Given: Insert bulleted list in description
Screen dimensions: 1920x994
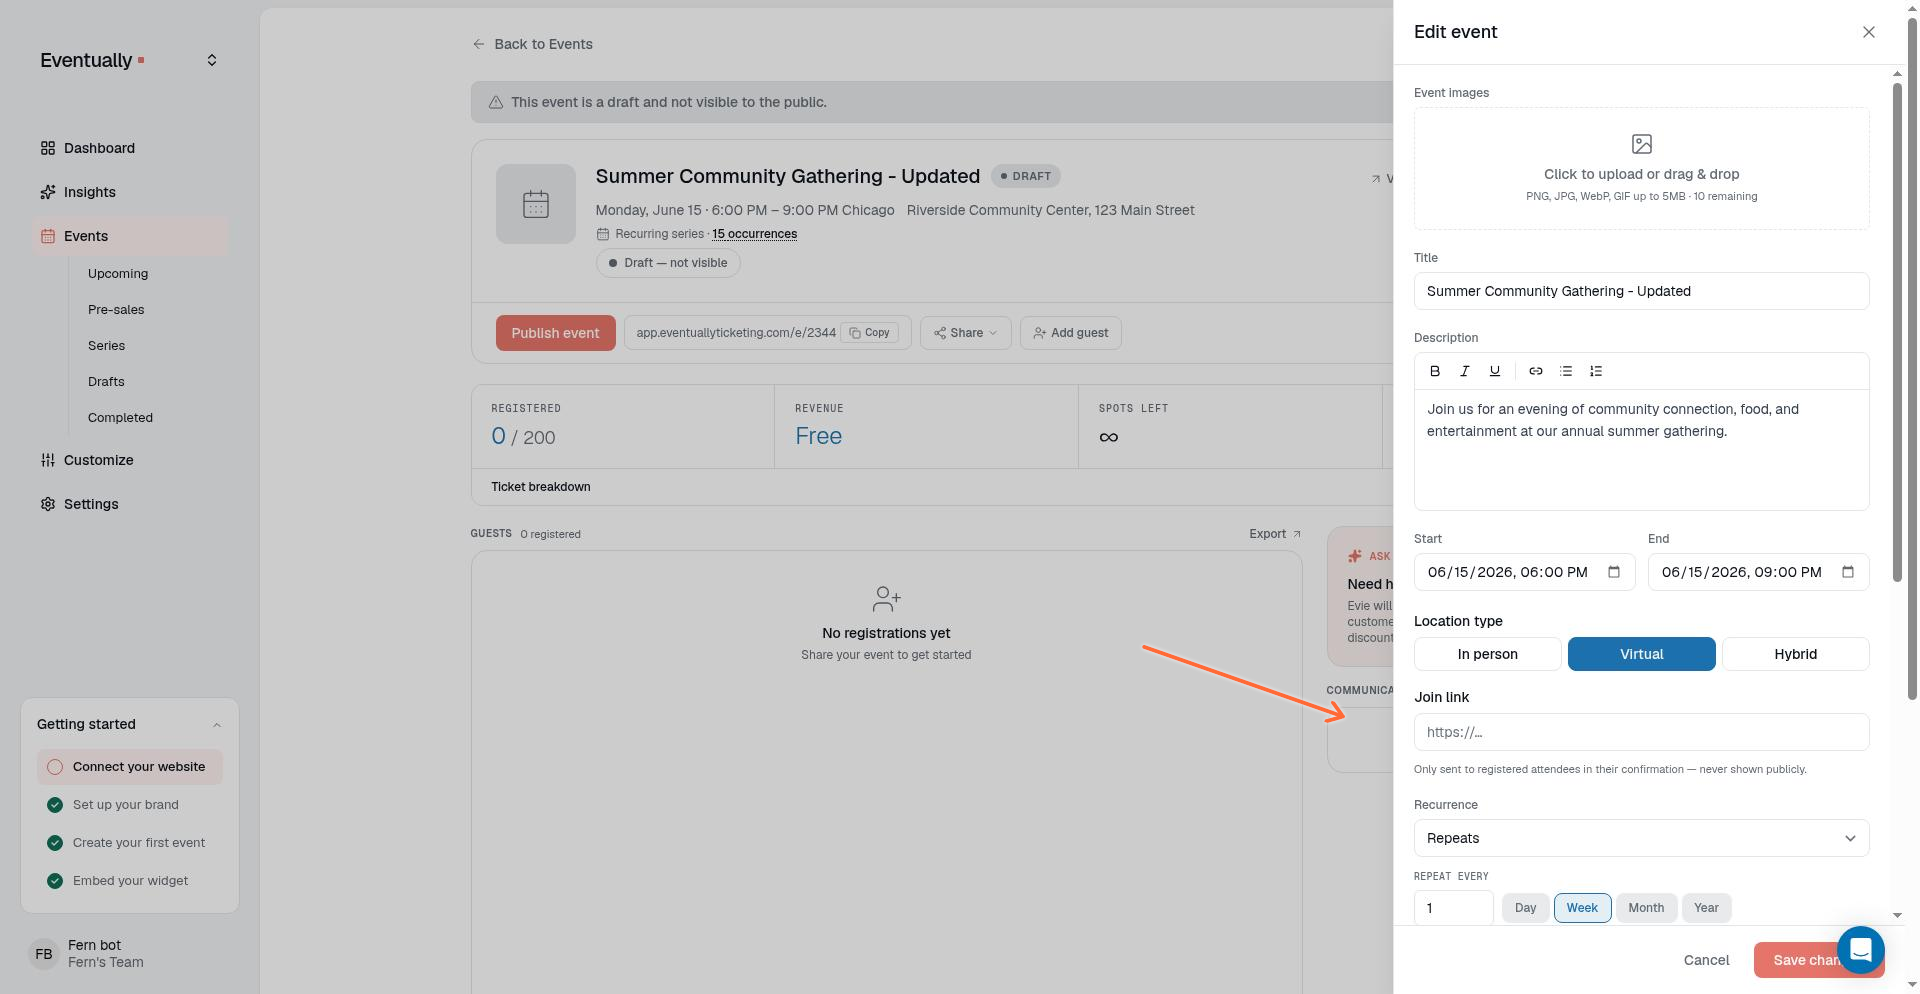Looking at the screenshot, I should pos(1566,371).
